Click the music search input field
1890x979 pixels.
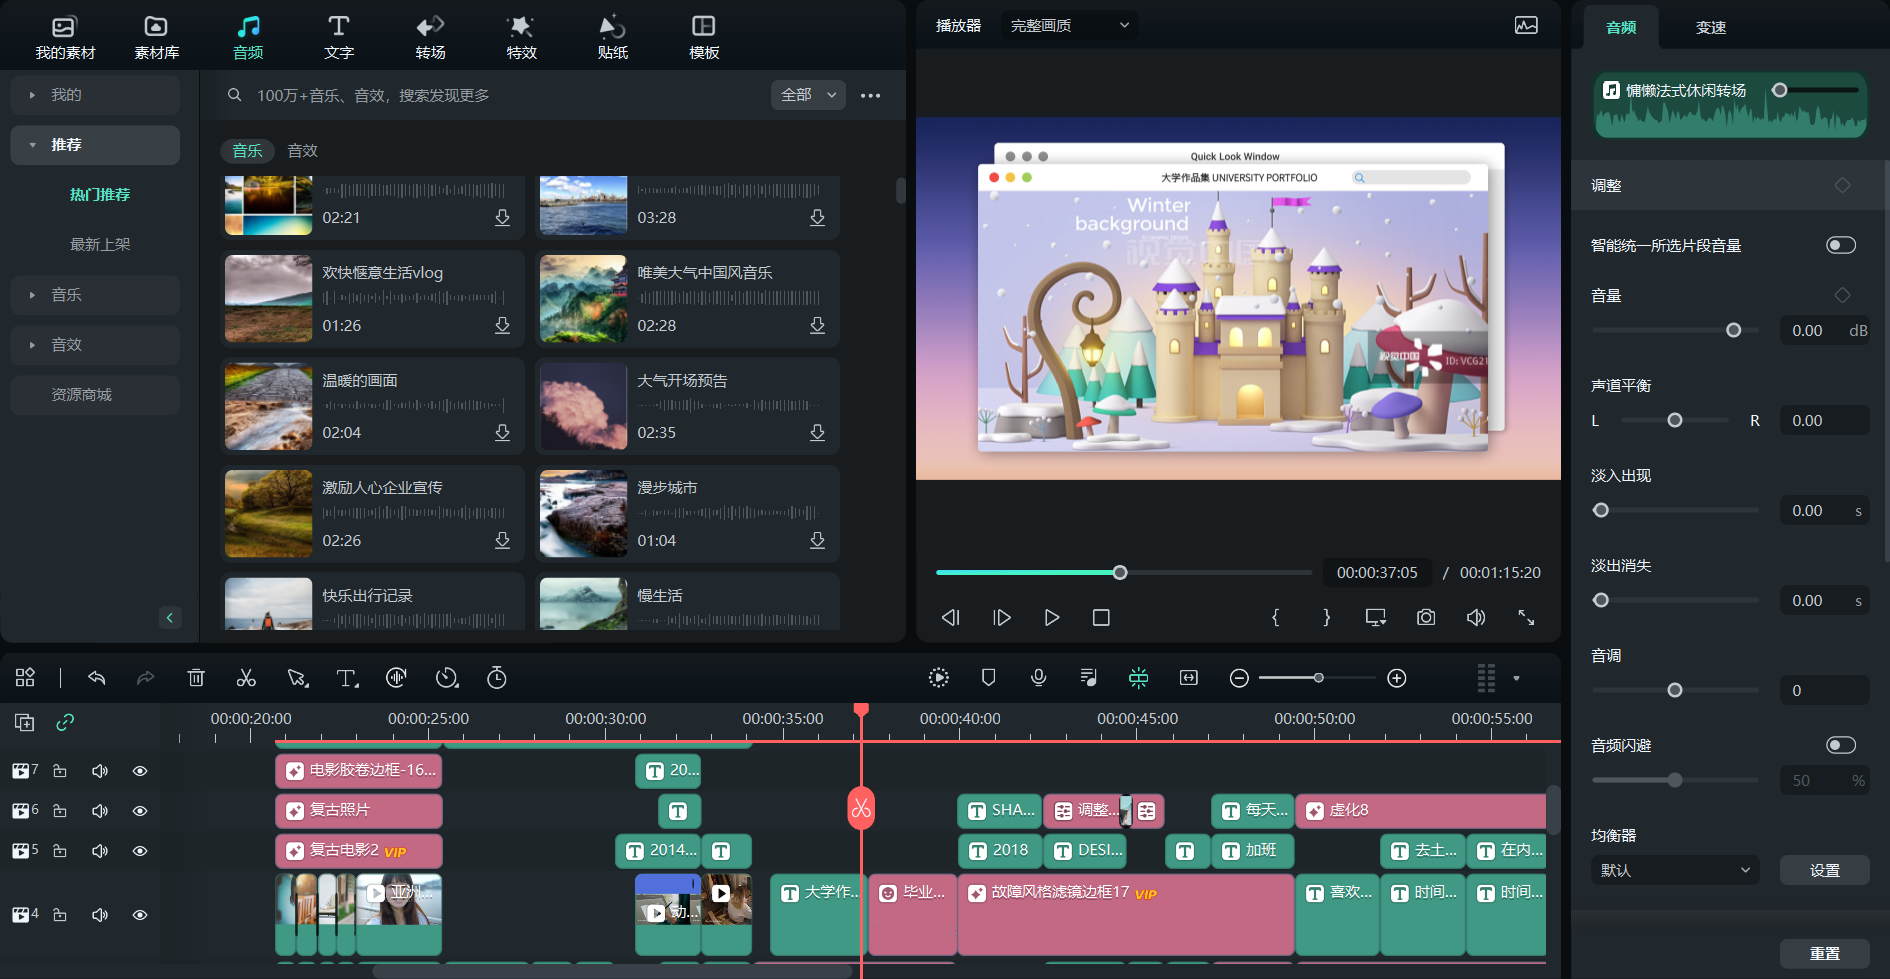pyautogui.click(x=500, y=95)
